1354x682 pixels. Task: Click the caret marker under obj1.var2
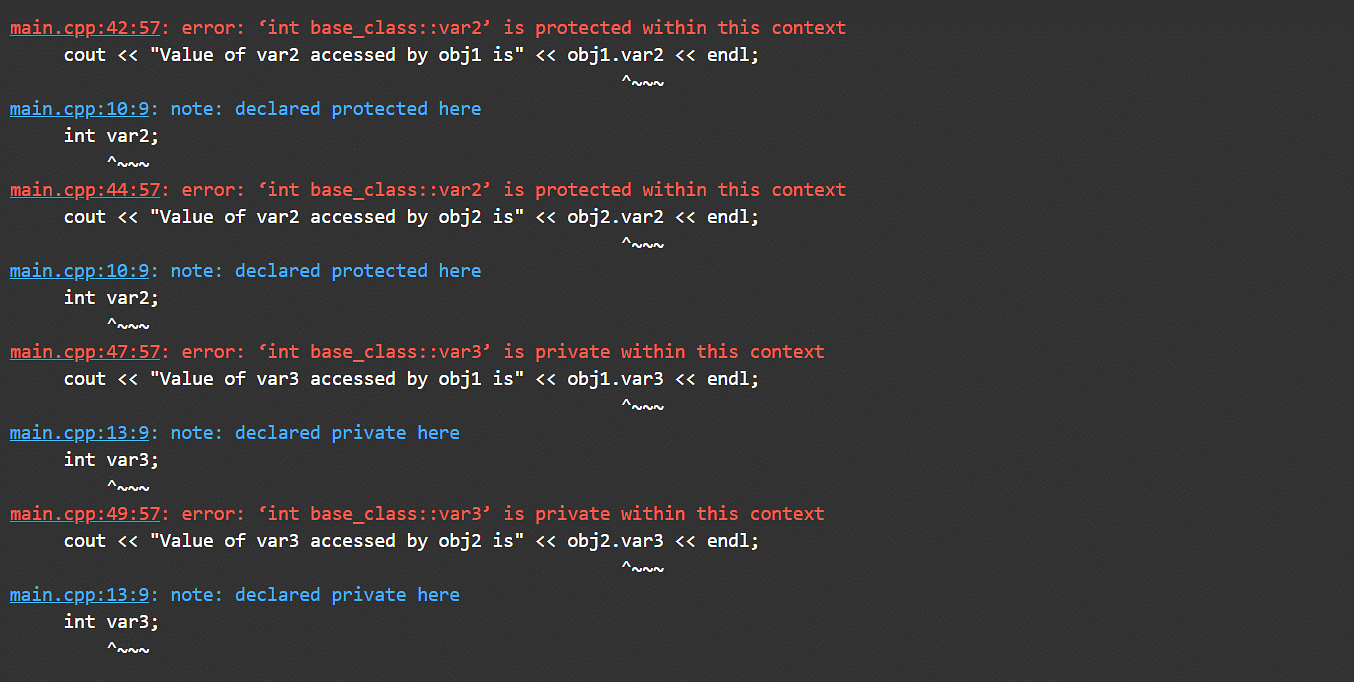642,82
